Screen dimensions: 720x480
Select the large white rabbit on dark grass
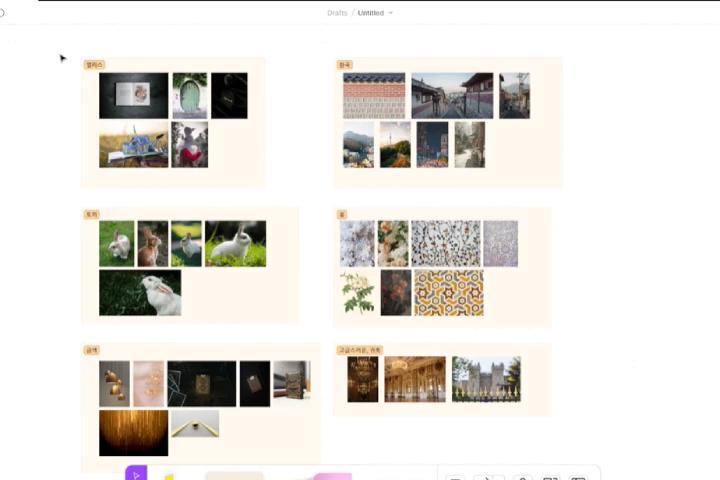140,292
